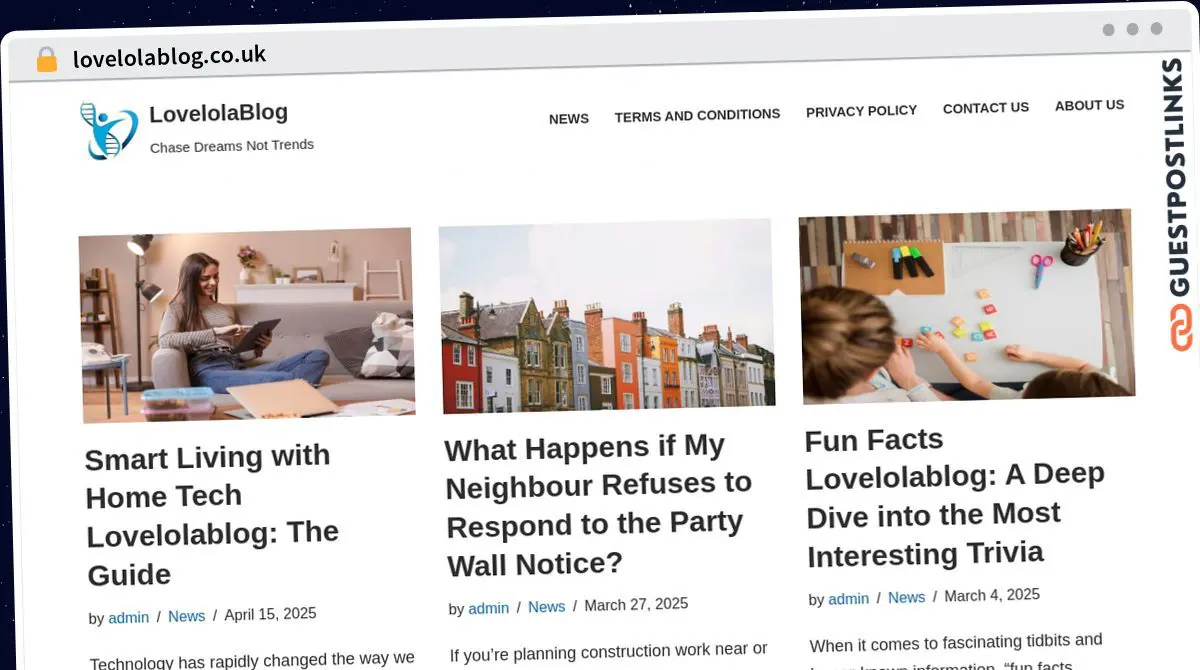This screenshot has width=1200, height=670.
Task: Open the NEWS menu item
Action: tap(568, 118)
